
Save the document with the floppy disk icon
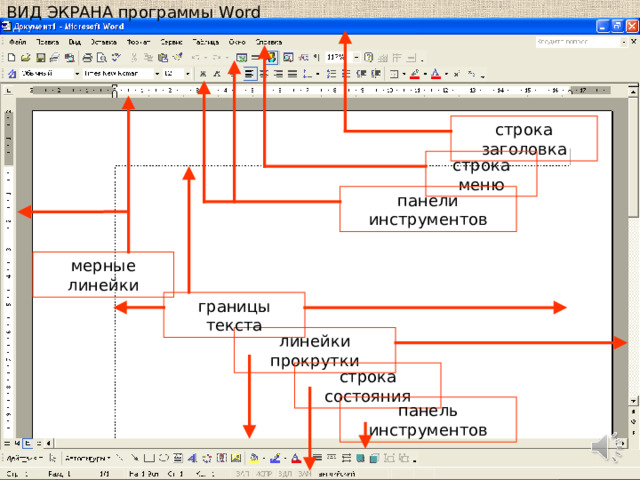point(40,58)
